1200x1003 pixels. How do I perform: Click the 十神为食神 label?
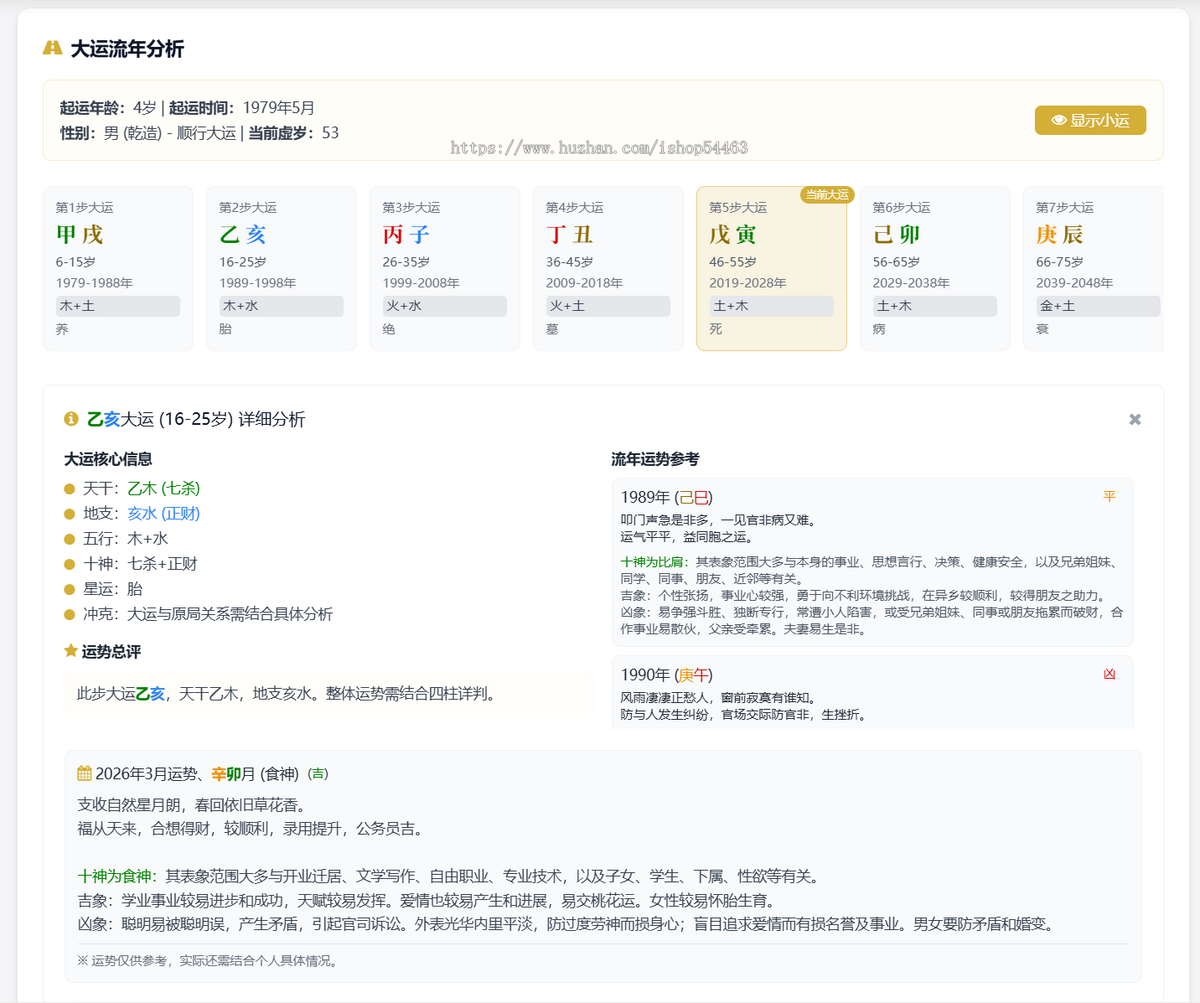(117, 876)
